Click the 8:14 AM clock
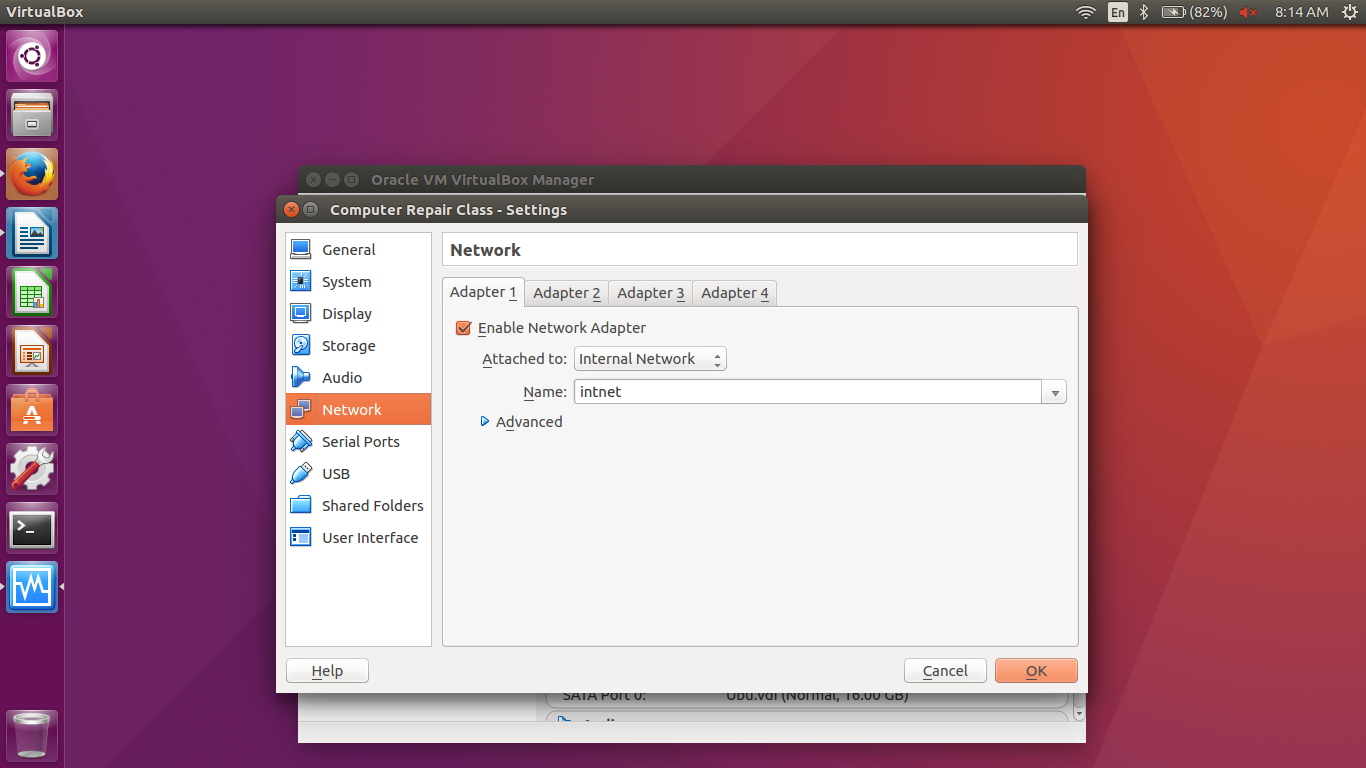The width and height of the screenshot is (1366, 768). coord(1301,12)
